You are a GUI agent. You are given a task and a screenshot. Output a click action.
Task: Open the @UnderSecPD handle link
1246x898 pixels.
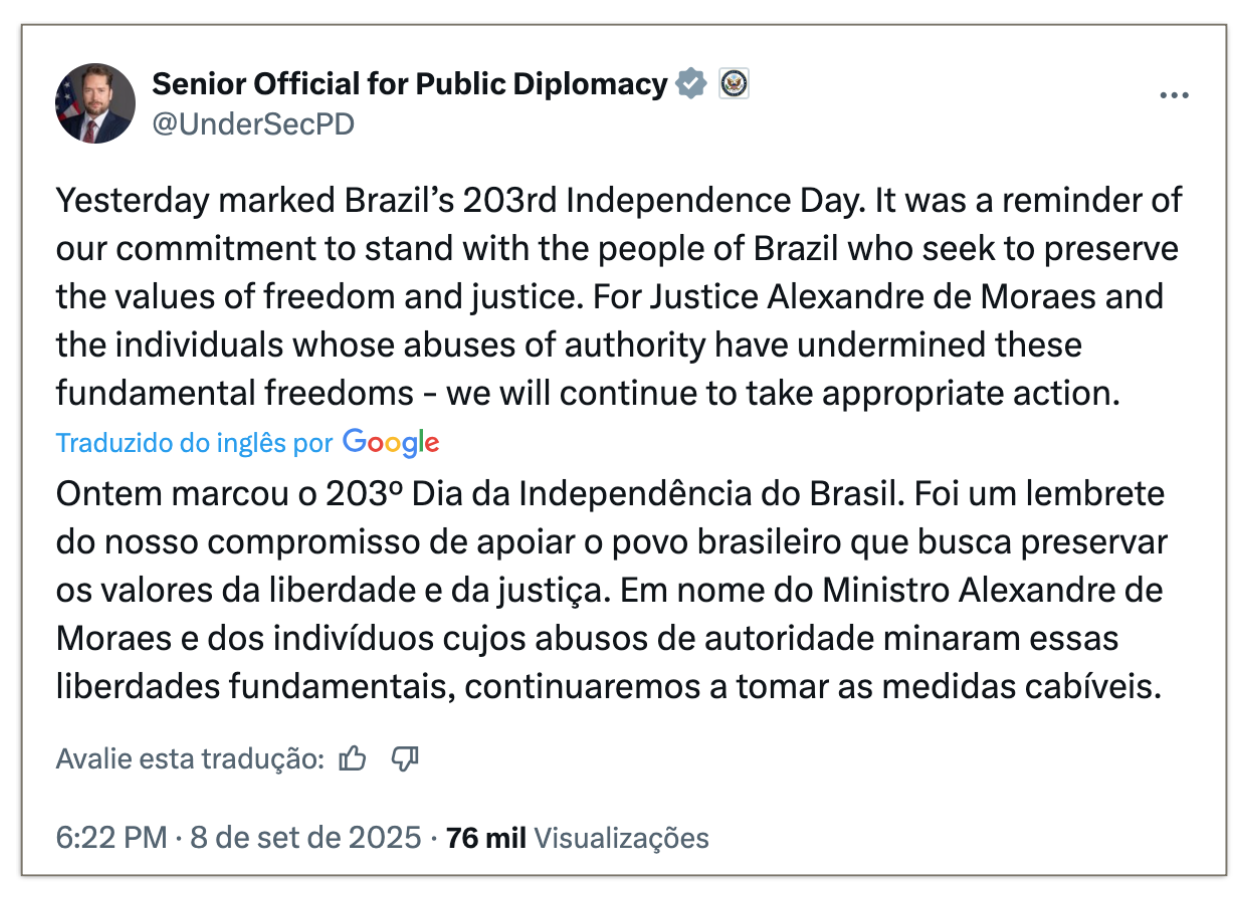pyautogui.click(x=252, y=125)
